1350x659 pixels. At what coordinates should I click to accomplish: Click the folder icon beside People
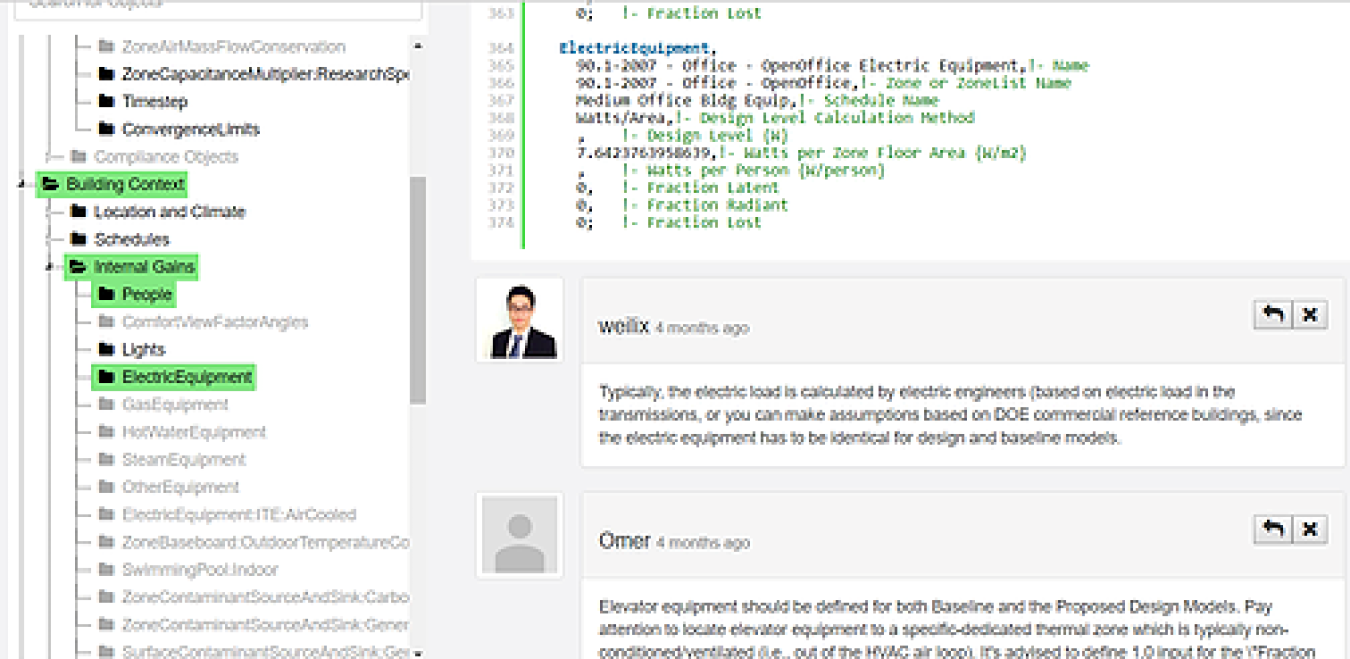(x=107, y=294)
